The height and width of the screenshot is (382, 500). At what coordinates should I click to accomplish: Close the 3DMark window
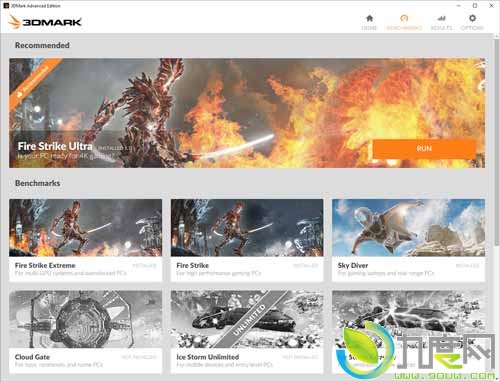[491, 6]
